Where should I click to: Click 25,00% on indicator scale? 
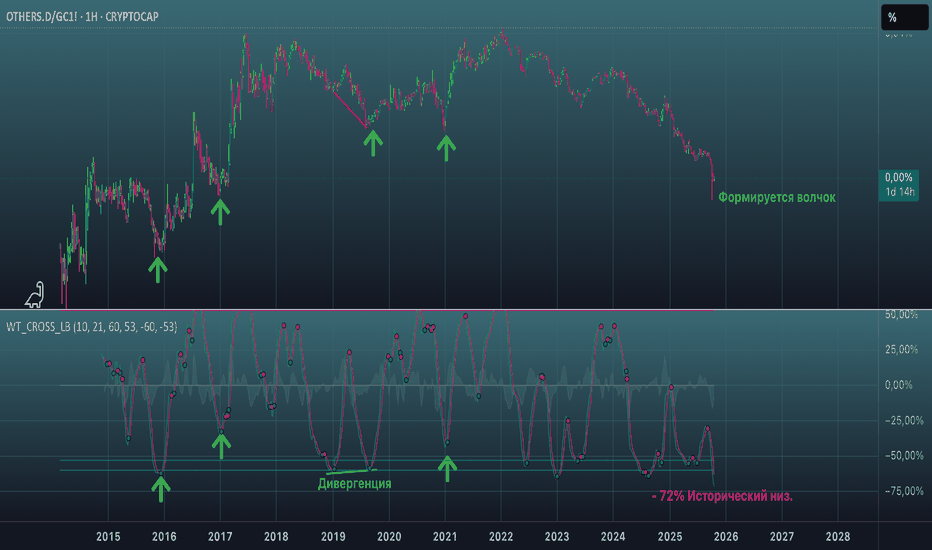pos(901,350)
